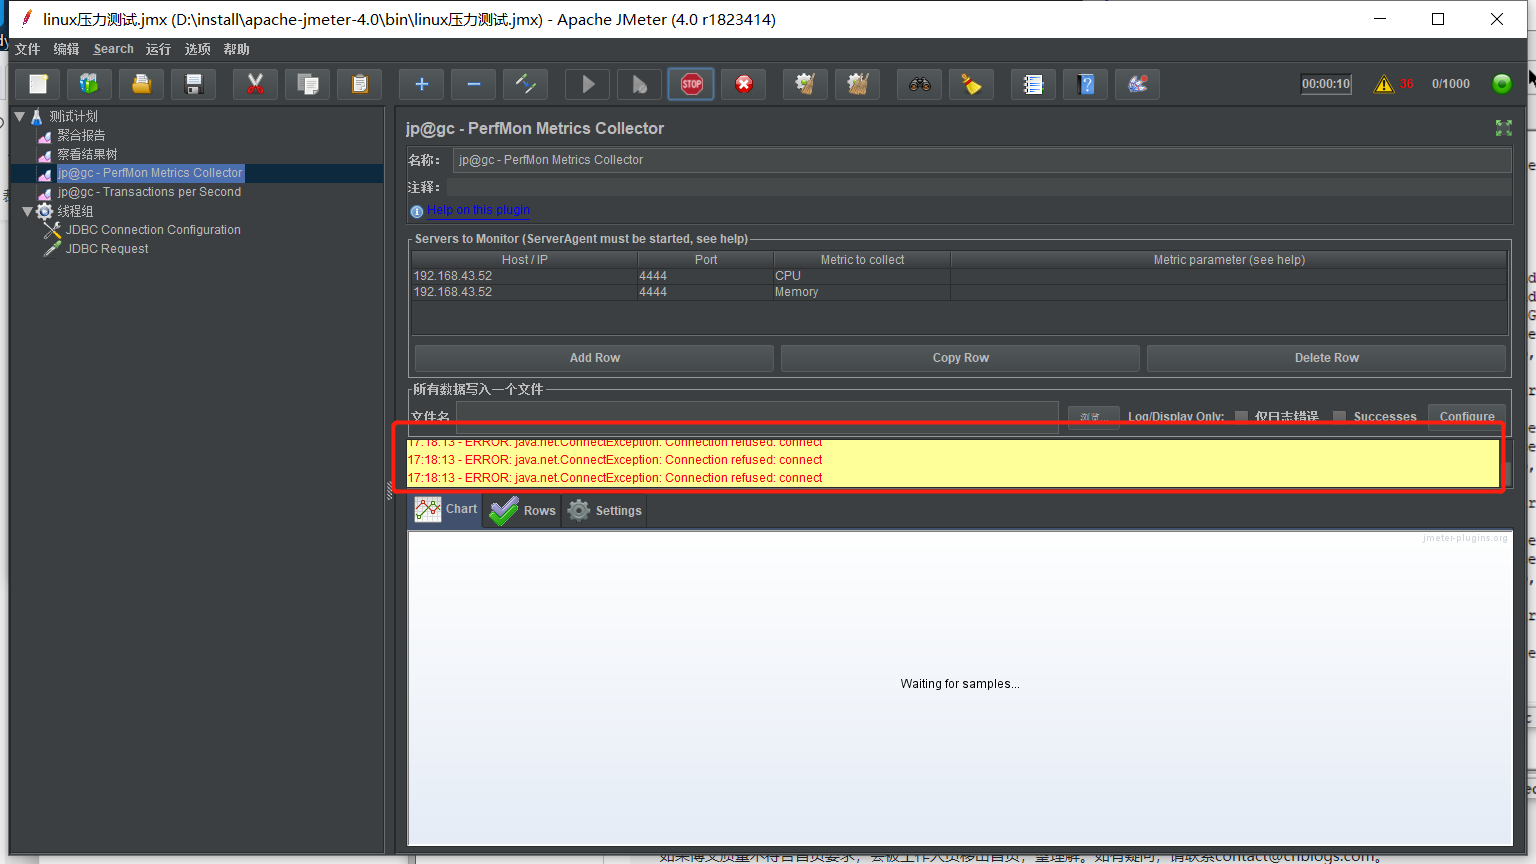Collapse the 线程组 tree node
1536x864 pixels.
click(x=27, y=211)
